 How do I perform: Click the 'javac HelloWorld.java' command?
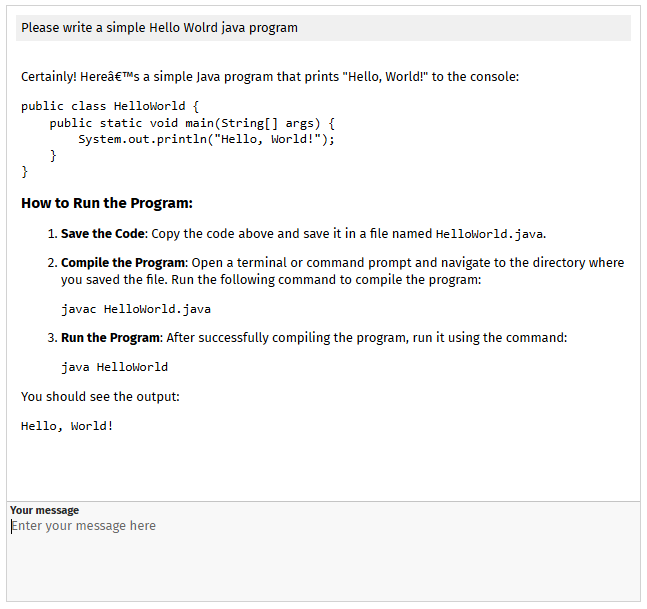136,309
